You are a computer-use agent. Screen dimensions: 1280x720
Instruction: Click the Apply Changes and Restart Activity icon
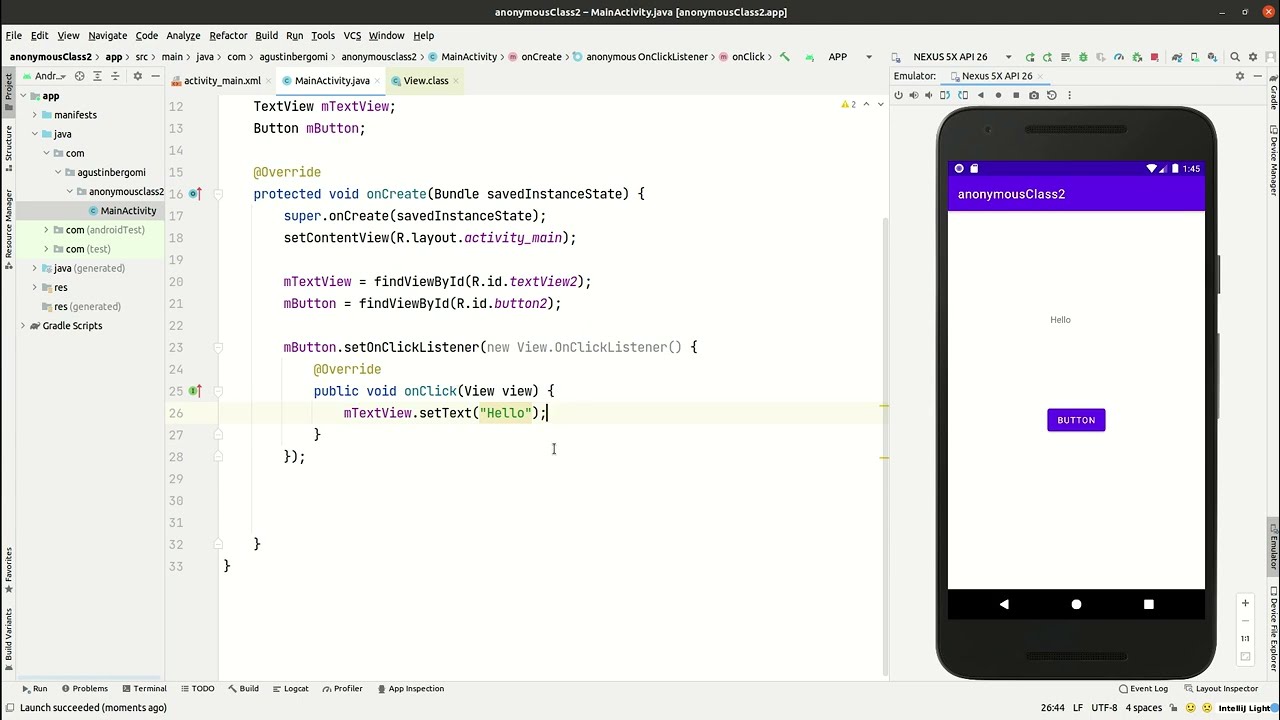tap(1047, 57)
